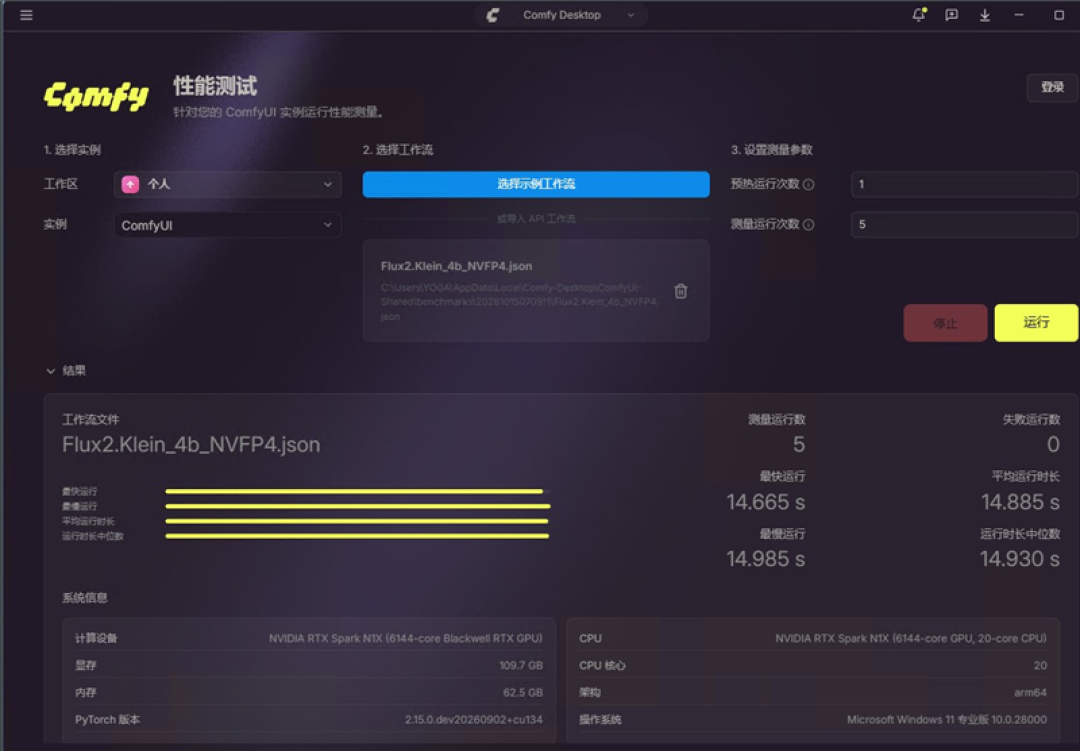Click the red 停止 button
1080x751 pixels.
point(945,322)
